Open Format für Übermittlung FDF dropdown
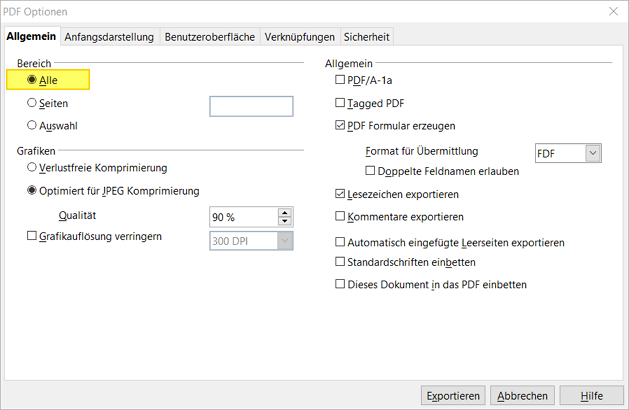Viewport: 629px width, 410px height. [x=593, y=153]
